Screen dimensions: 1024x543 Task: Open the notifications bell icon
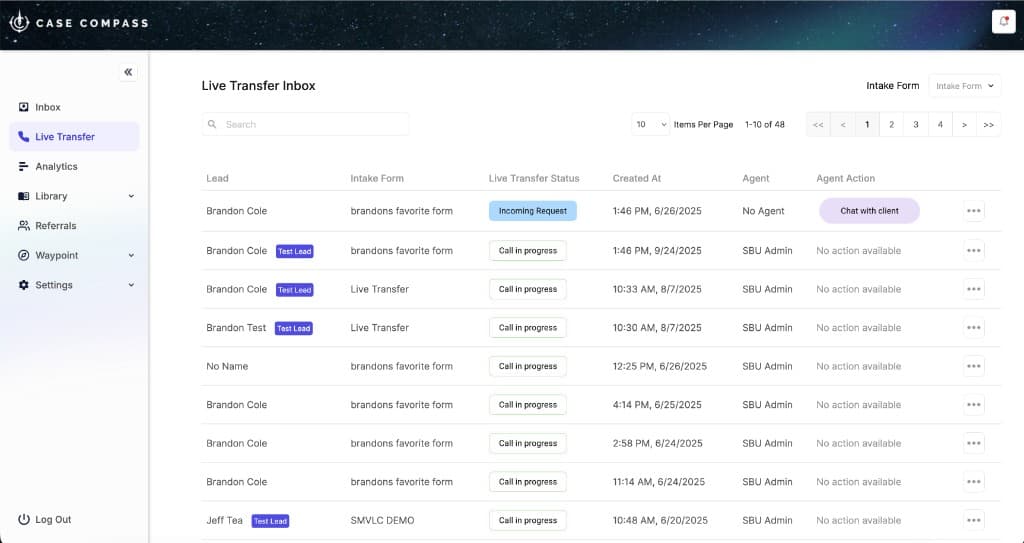[1003, 22]
